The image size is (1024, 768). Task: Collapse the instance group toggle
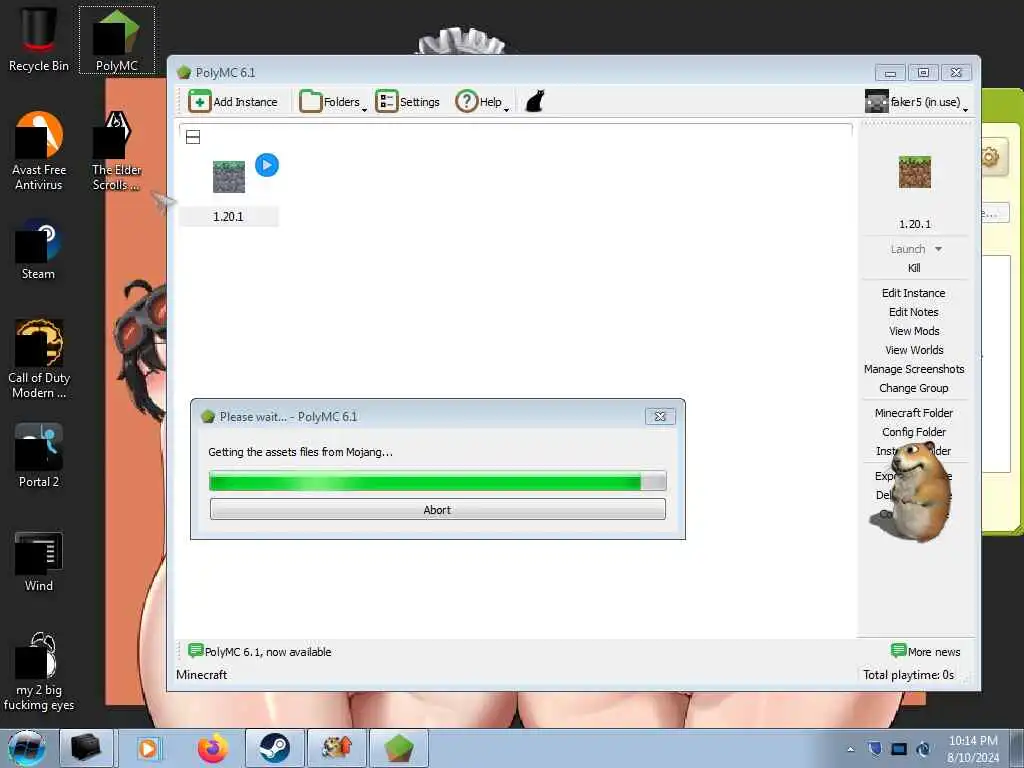193,137
